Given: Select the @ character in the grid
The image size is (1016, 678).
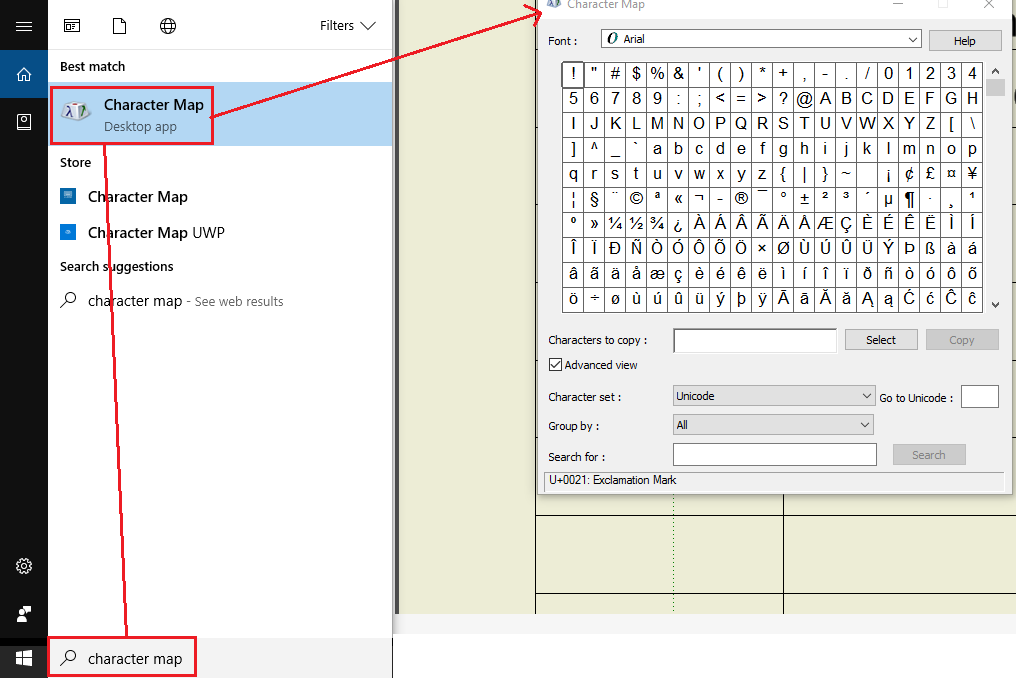Looking at the screenshot, I should [804, 99].
